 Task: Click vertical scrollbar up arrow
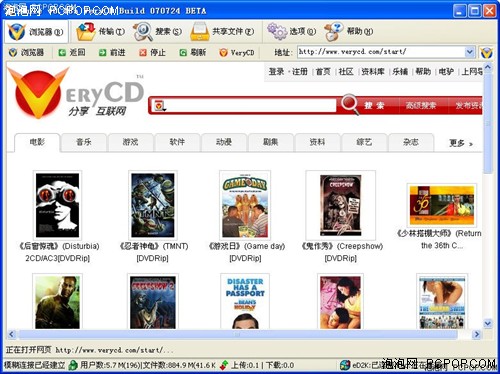488,67
